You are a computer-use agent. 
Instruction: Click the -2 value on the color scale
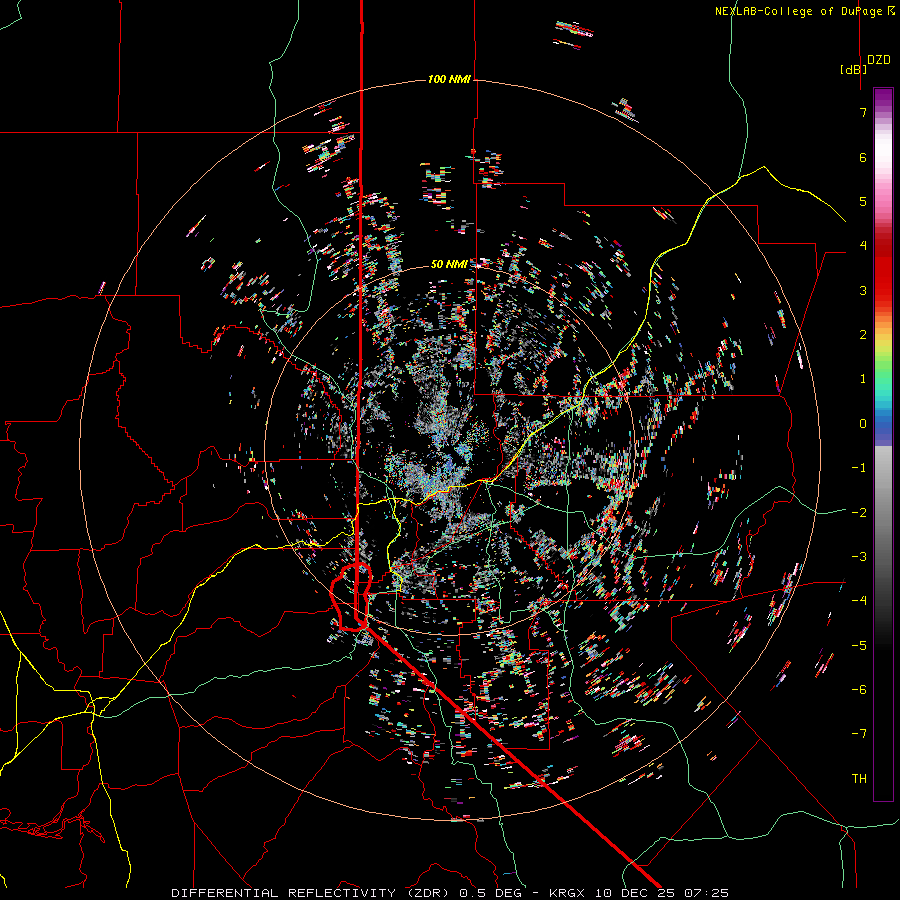click(859, 513)
